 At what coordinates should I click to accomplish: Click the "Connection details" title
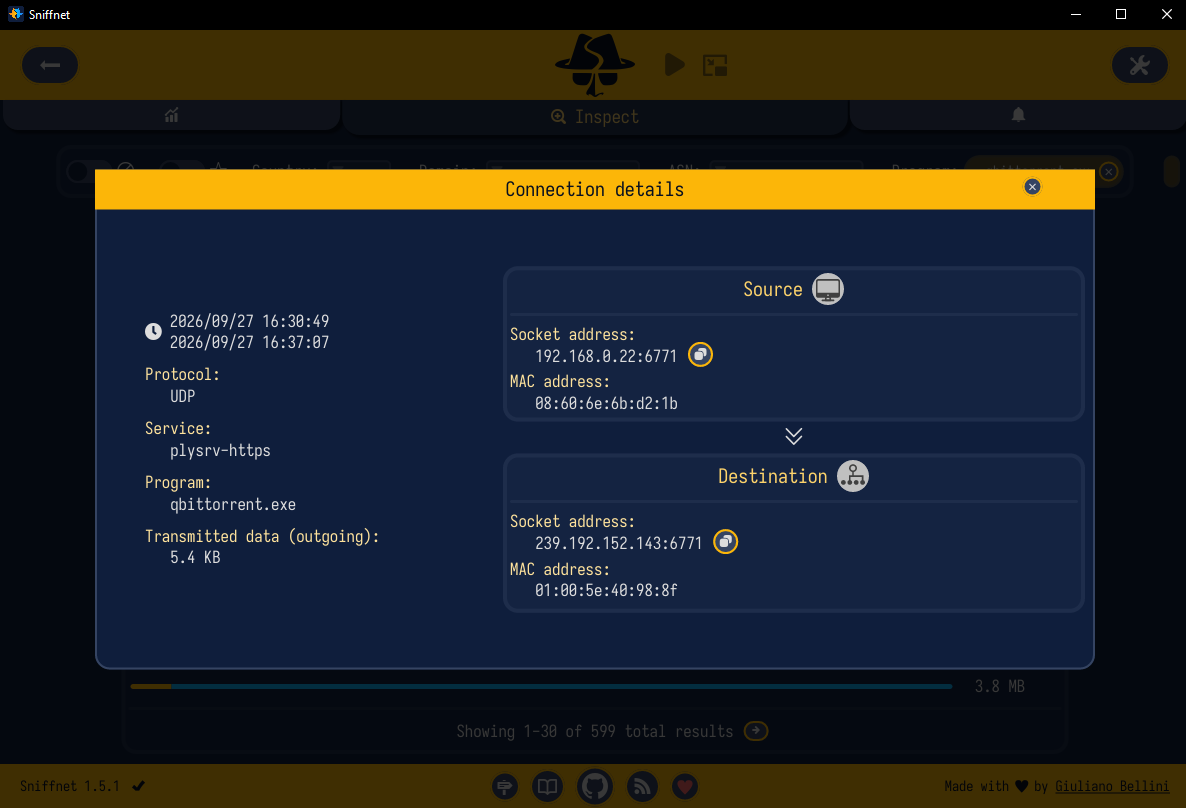(x=595, y=189)
